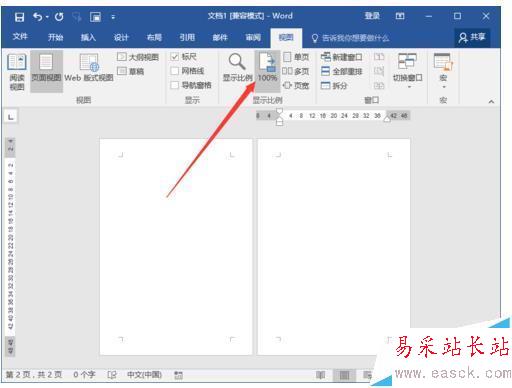Switch to the 邮件 tab

pos(220,37)
